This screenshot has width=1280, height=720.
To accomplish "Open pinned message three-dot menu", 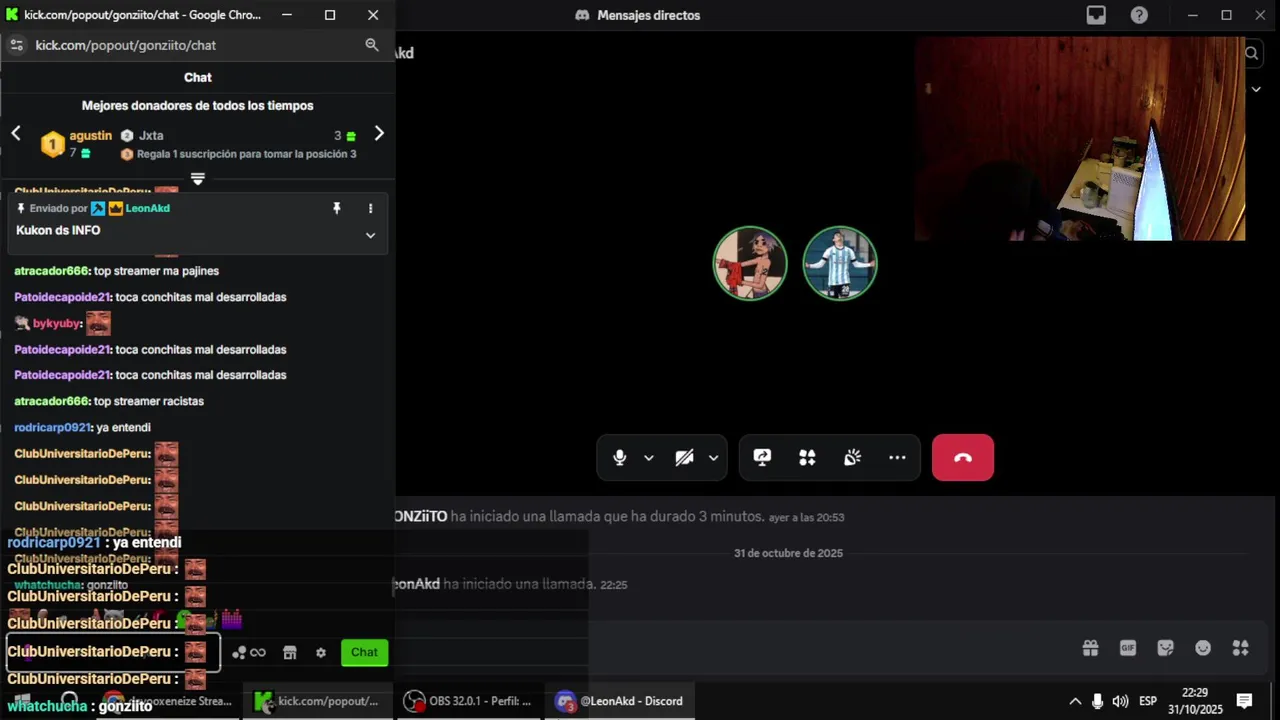I will [x=370, y=208].
